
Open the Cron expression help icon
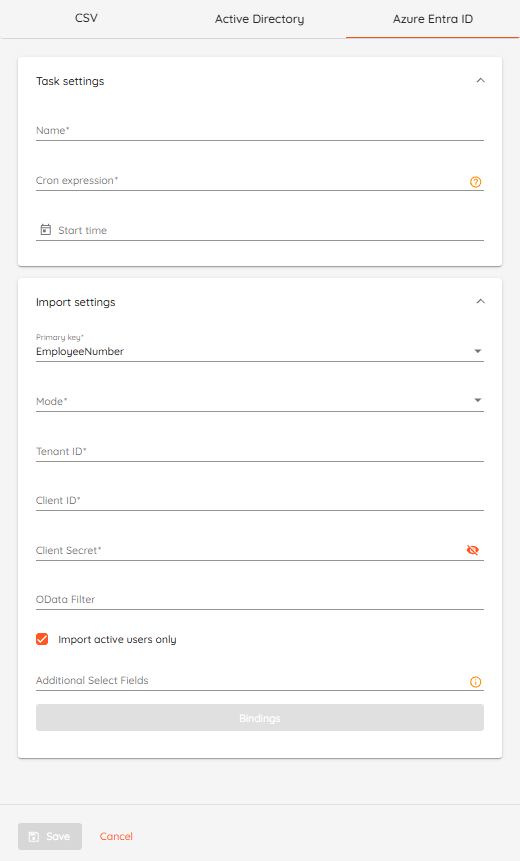pyautogui.click(x=476, y=182)
